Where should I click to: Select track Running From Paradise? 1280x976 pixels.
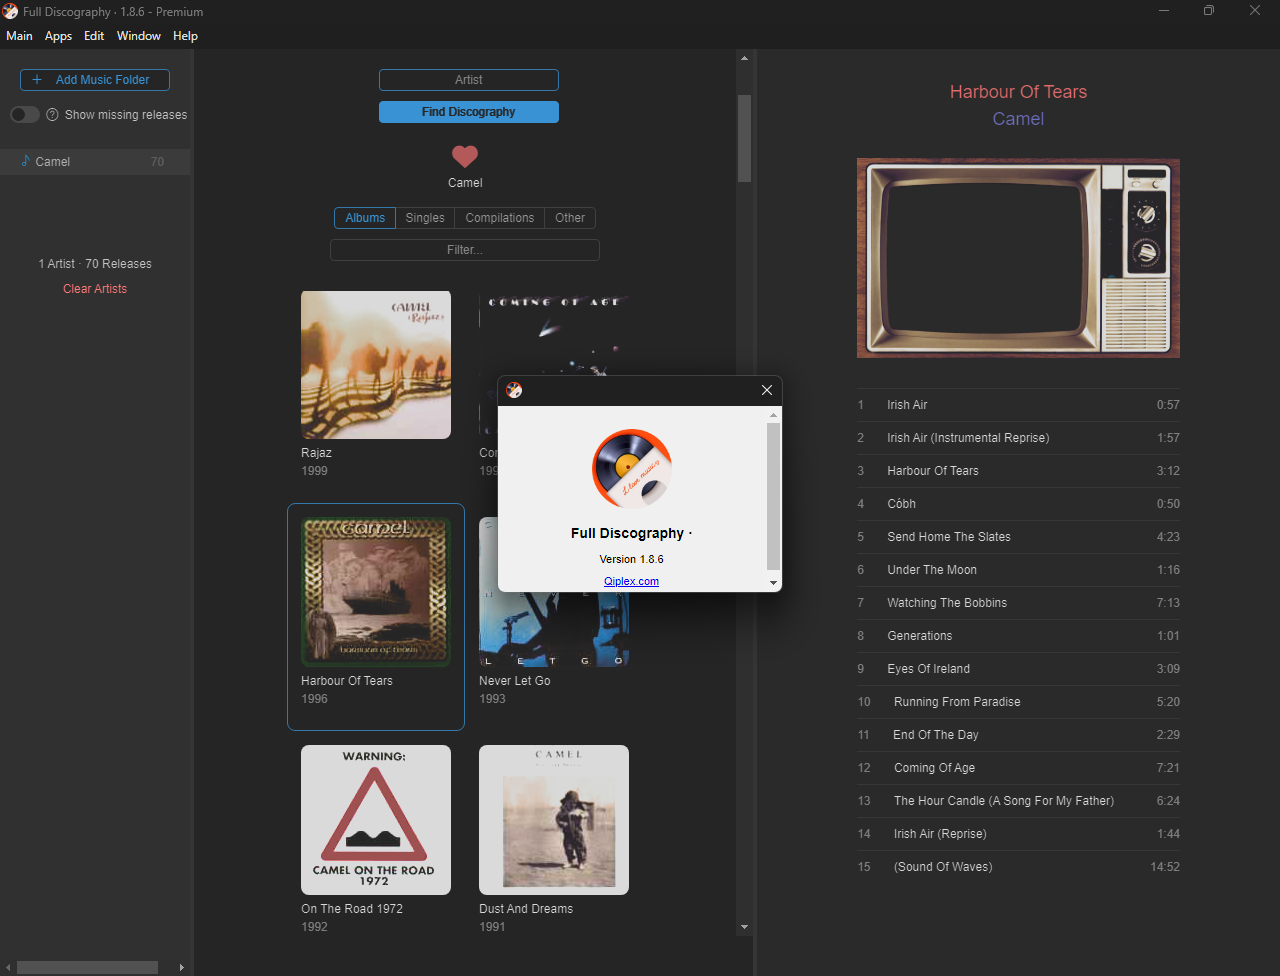point(1018,702)
